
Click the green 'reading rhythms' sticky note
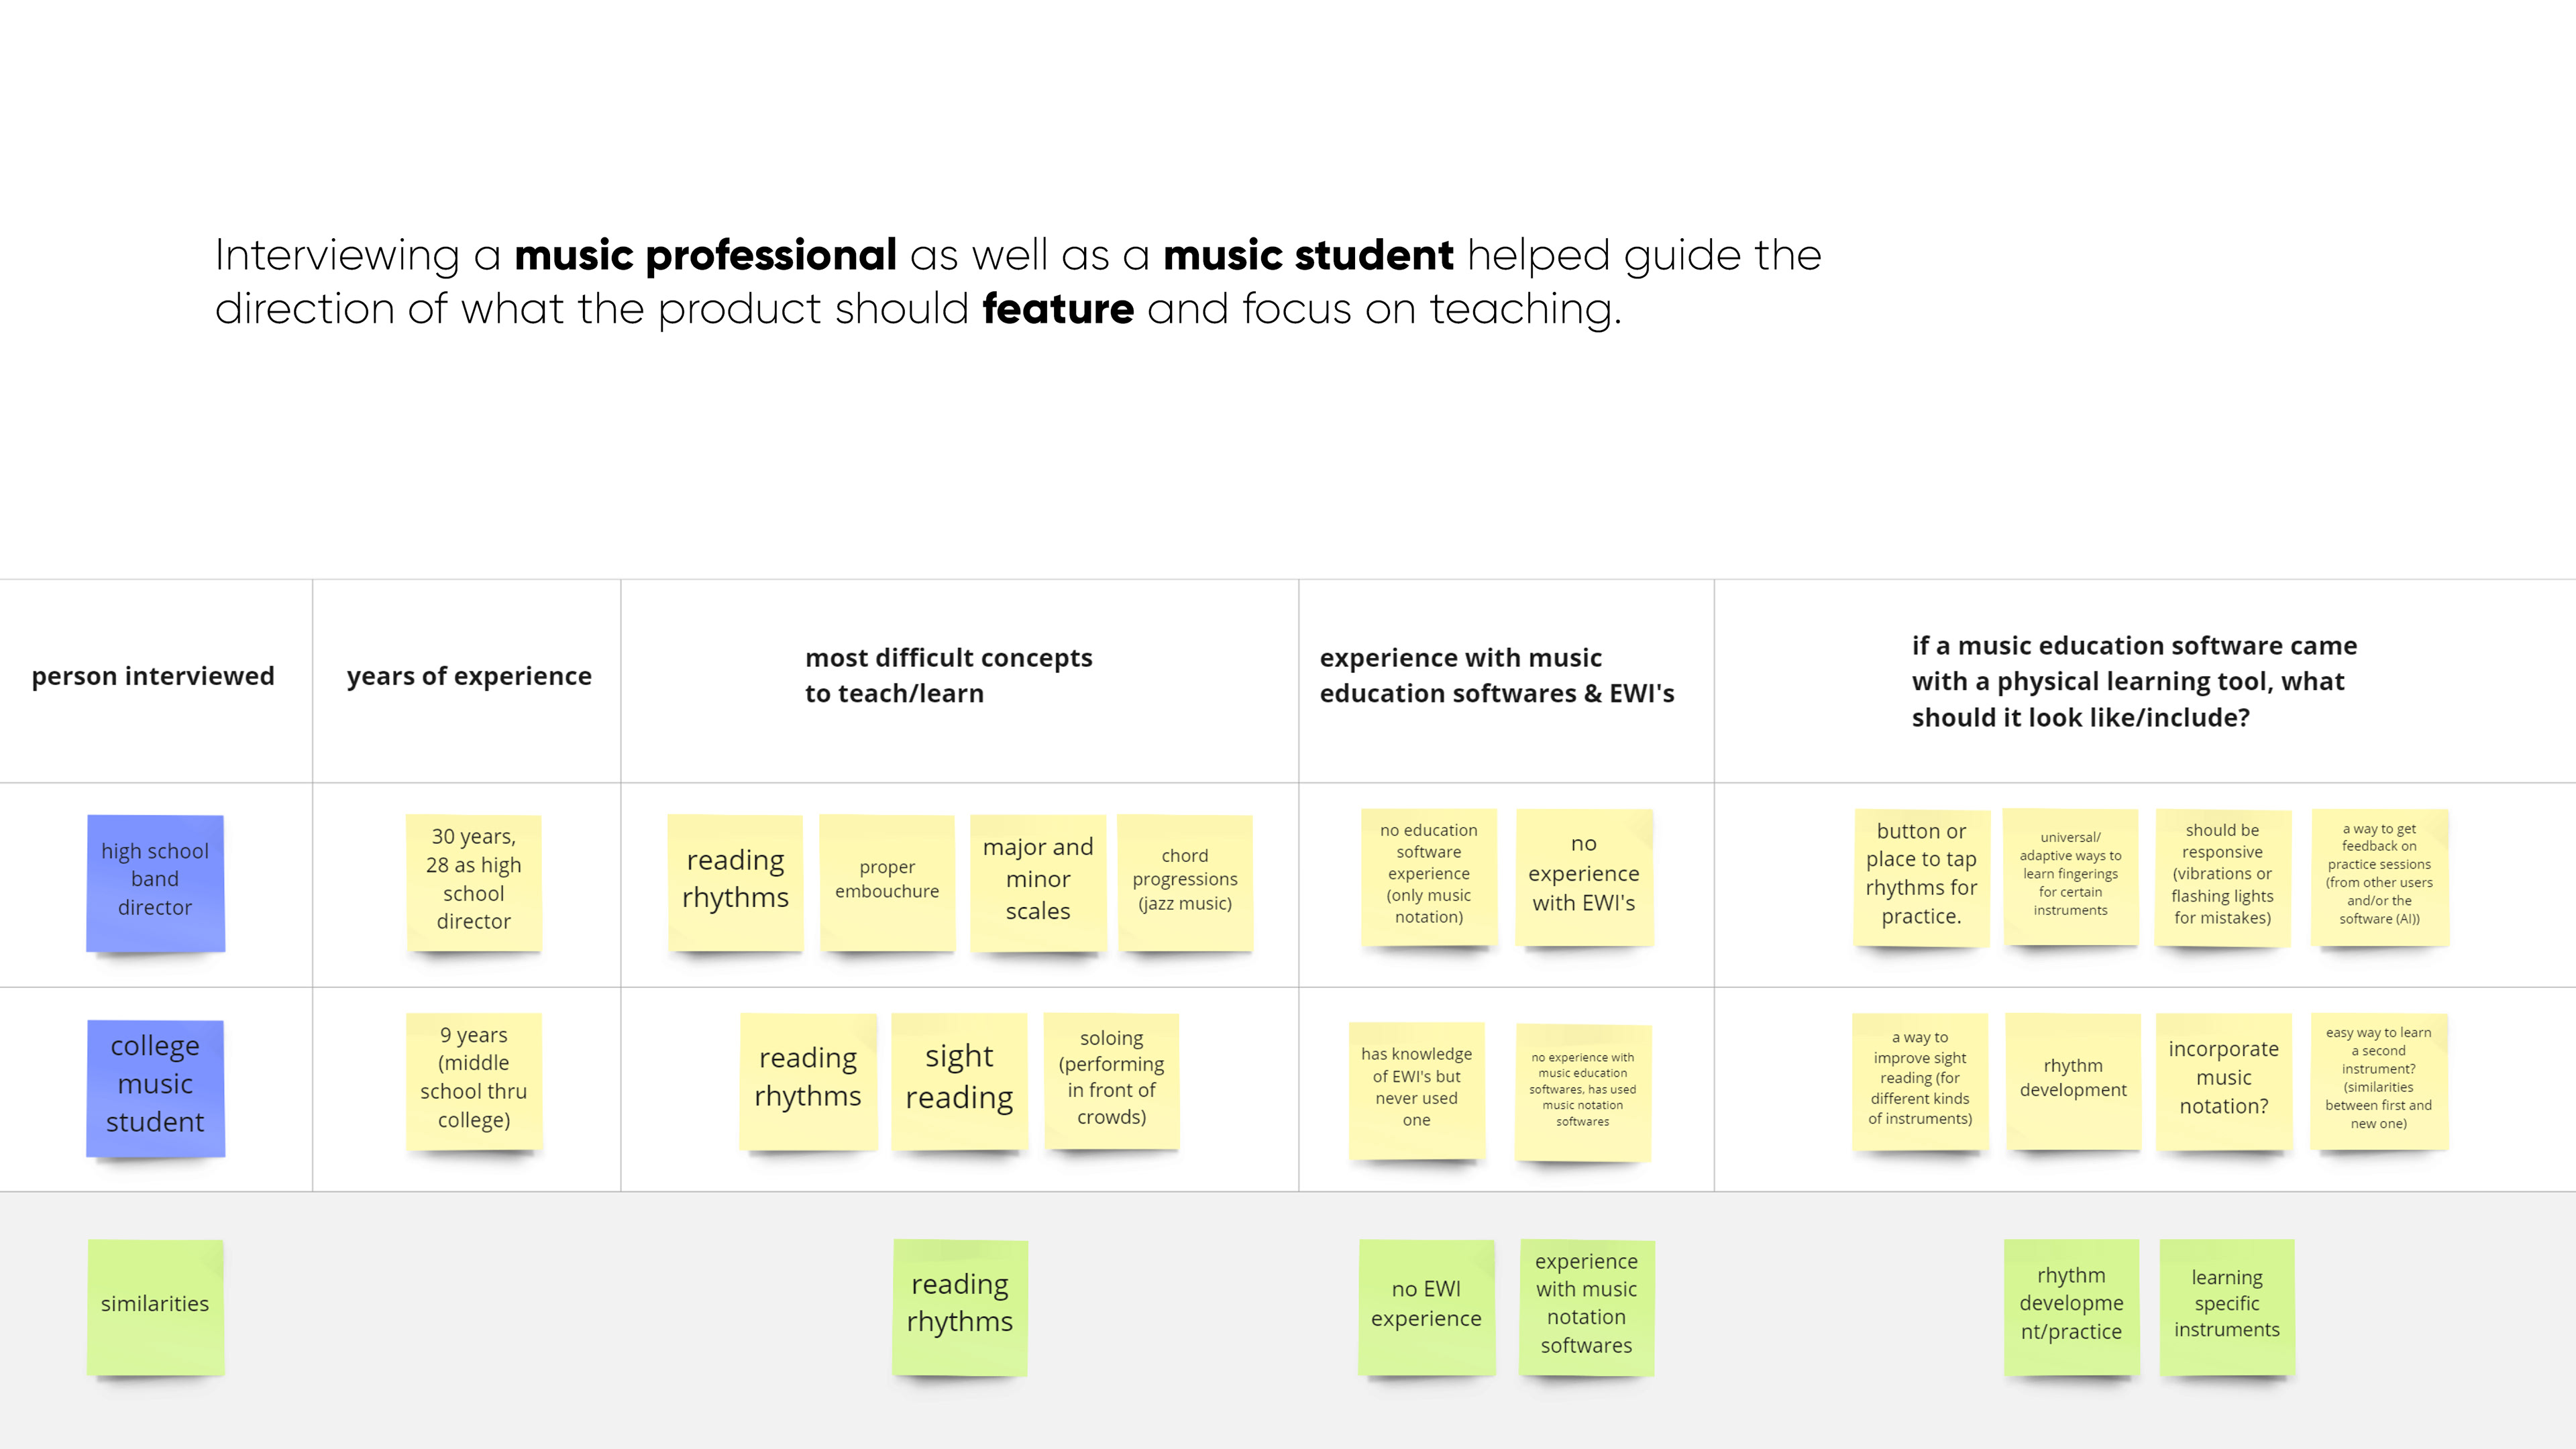(959, 1305)
